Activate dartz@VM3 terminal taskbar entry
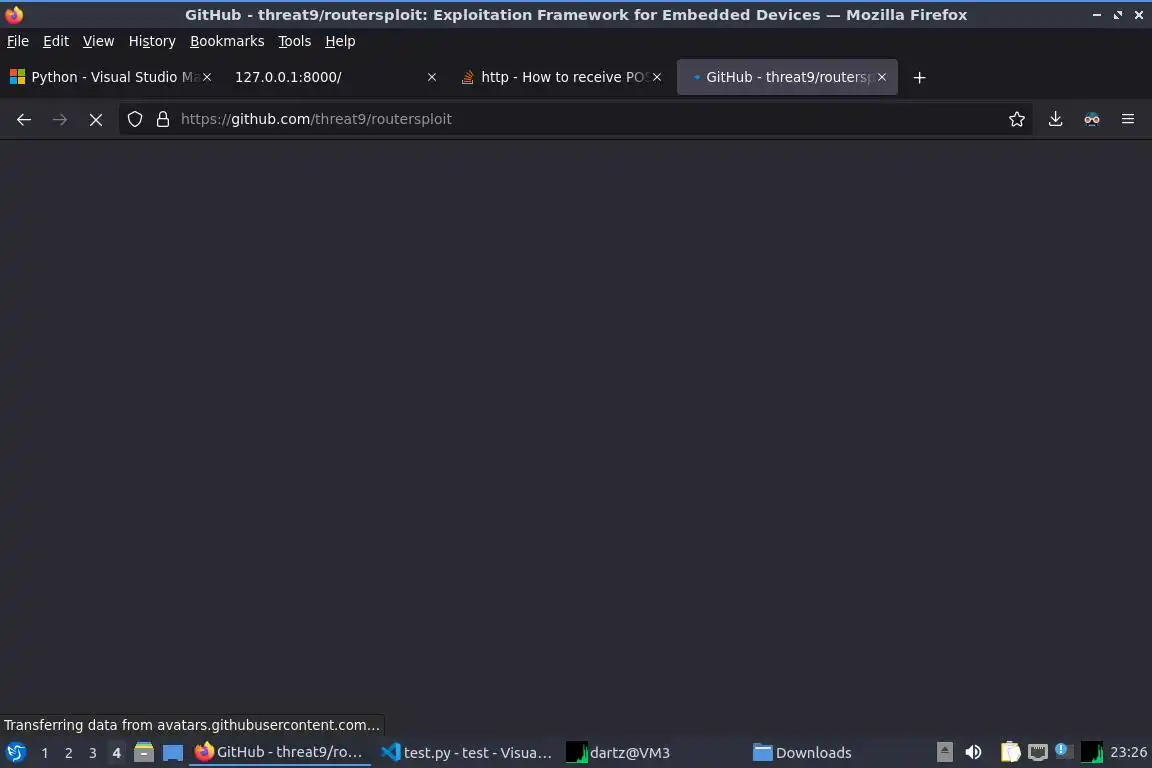 click(x=652, y=753)
